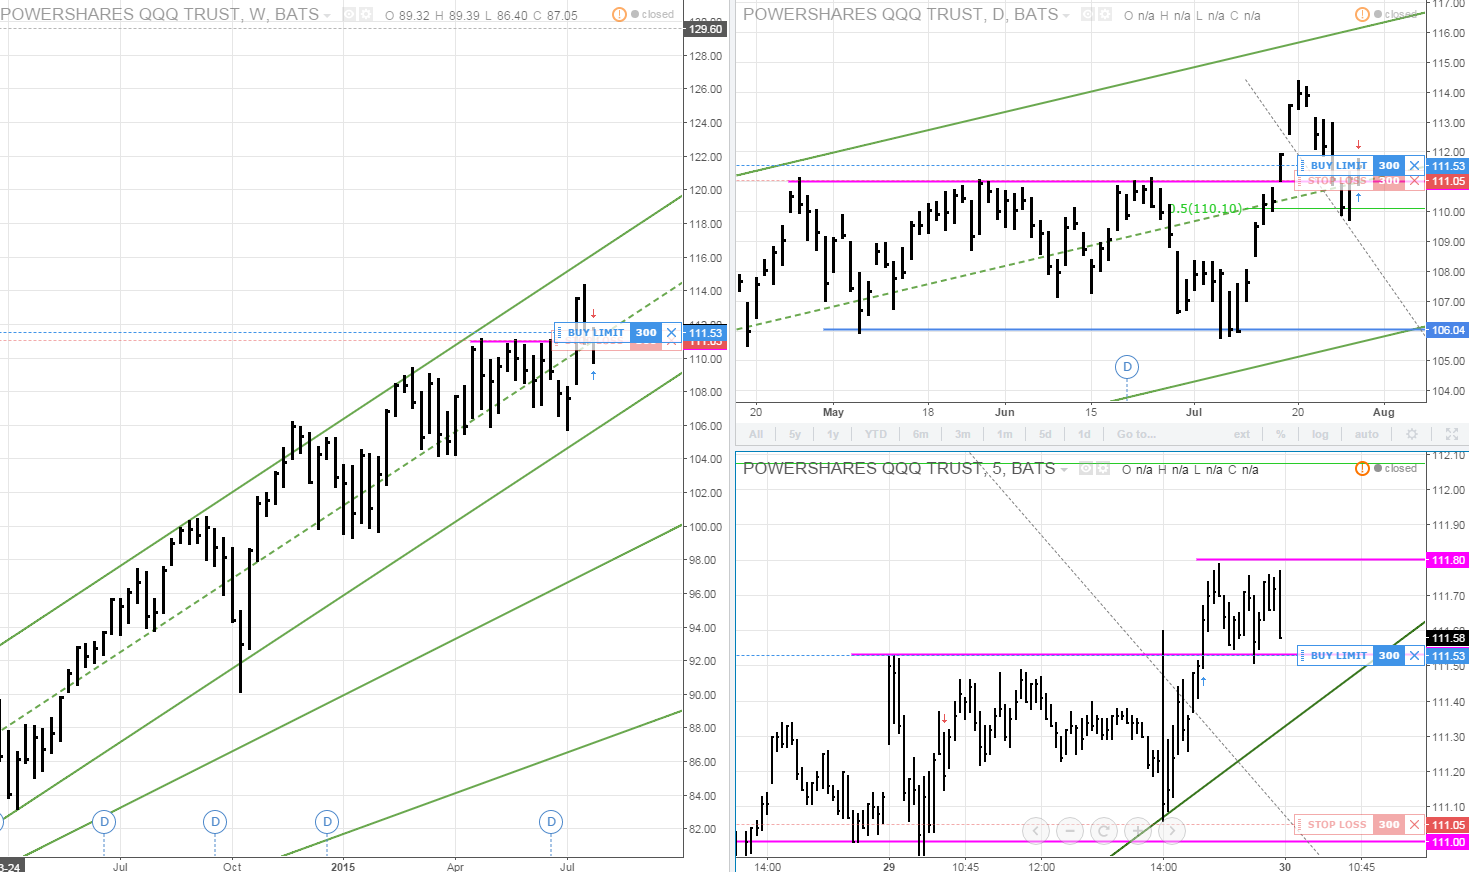Viewport: 1469px width, 872px height.
Task: Click the 300 quantity on daily buy limit
Action: 1389,166
